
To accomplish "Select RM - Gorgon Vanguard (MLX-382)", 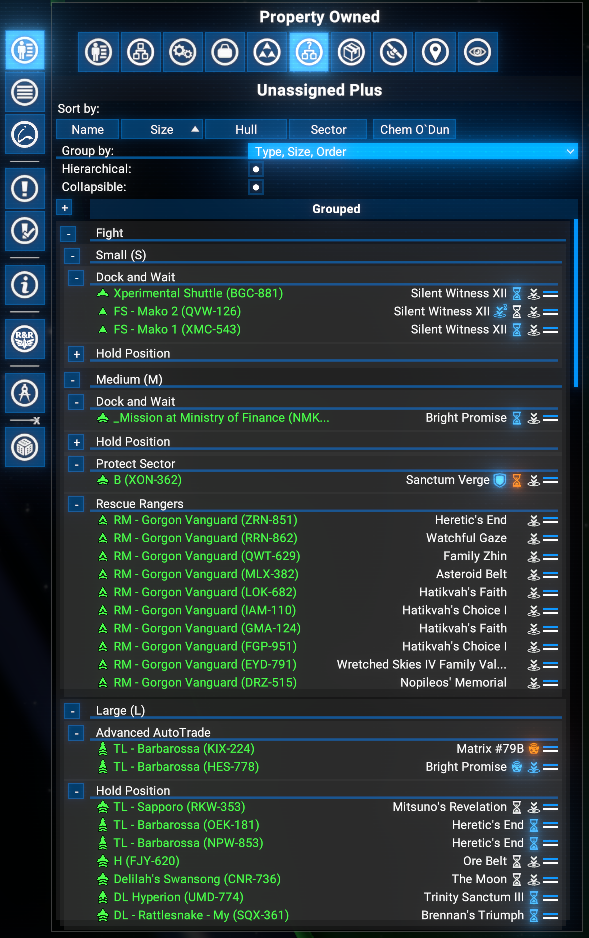I will pyautogui.click(x=206, y=574).
